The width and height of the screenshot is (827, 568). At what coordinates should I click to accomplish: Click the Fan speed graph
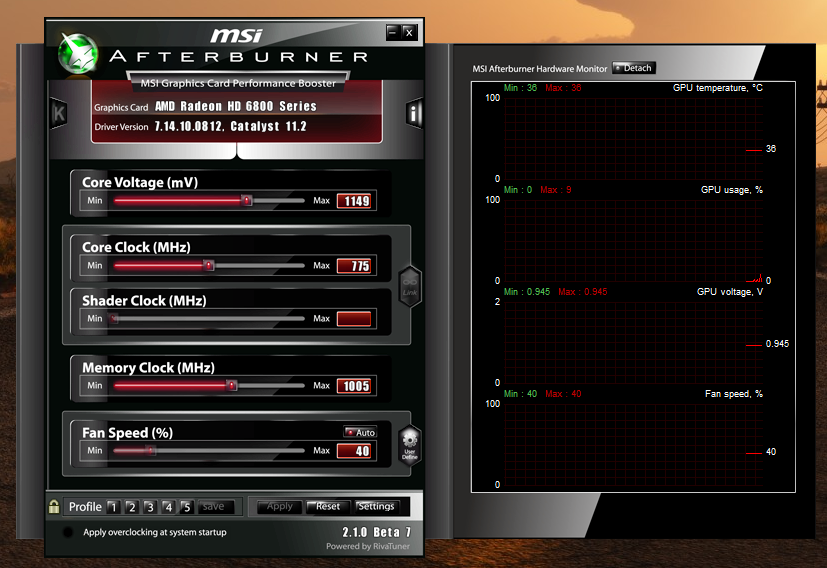pyautogui.click(x=633, y=444)
